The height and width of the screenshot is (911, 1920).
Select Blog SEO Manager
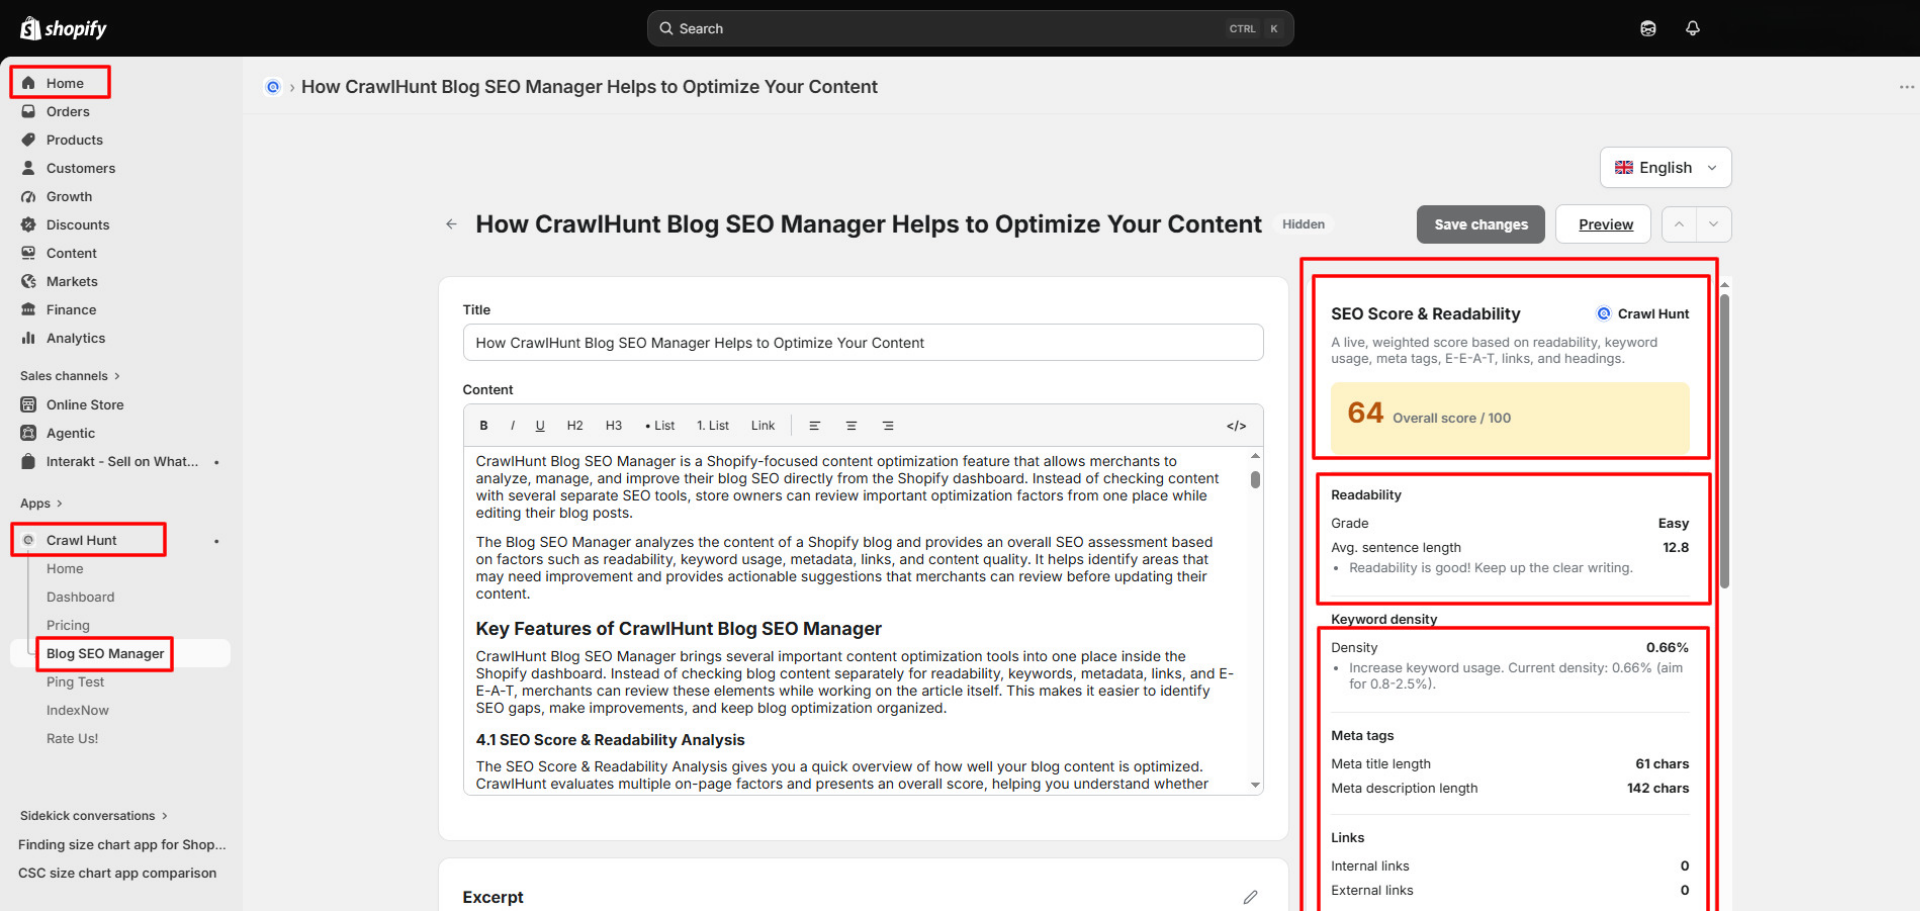(105, 654)
